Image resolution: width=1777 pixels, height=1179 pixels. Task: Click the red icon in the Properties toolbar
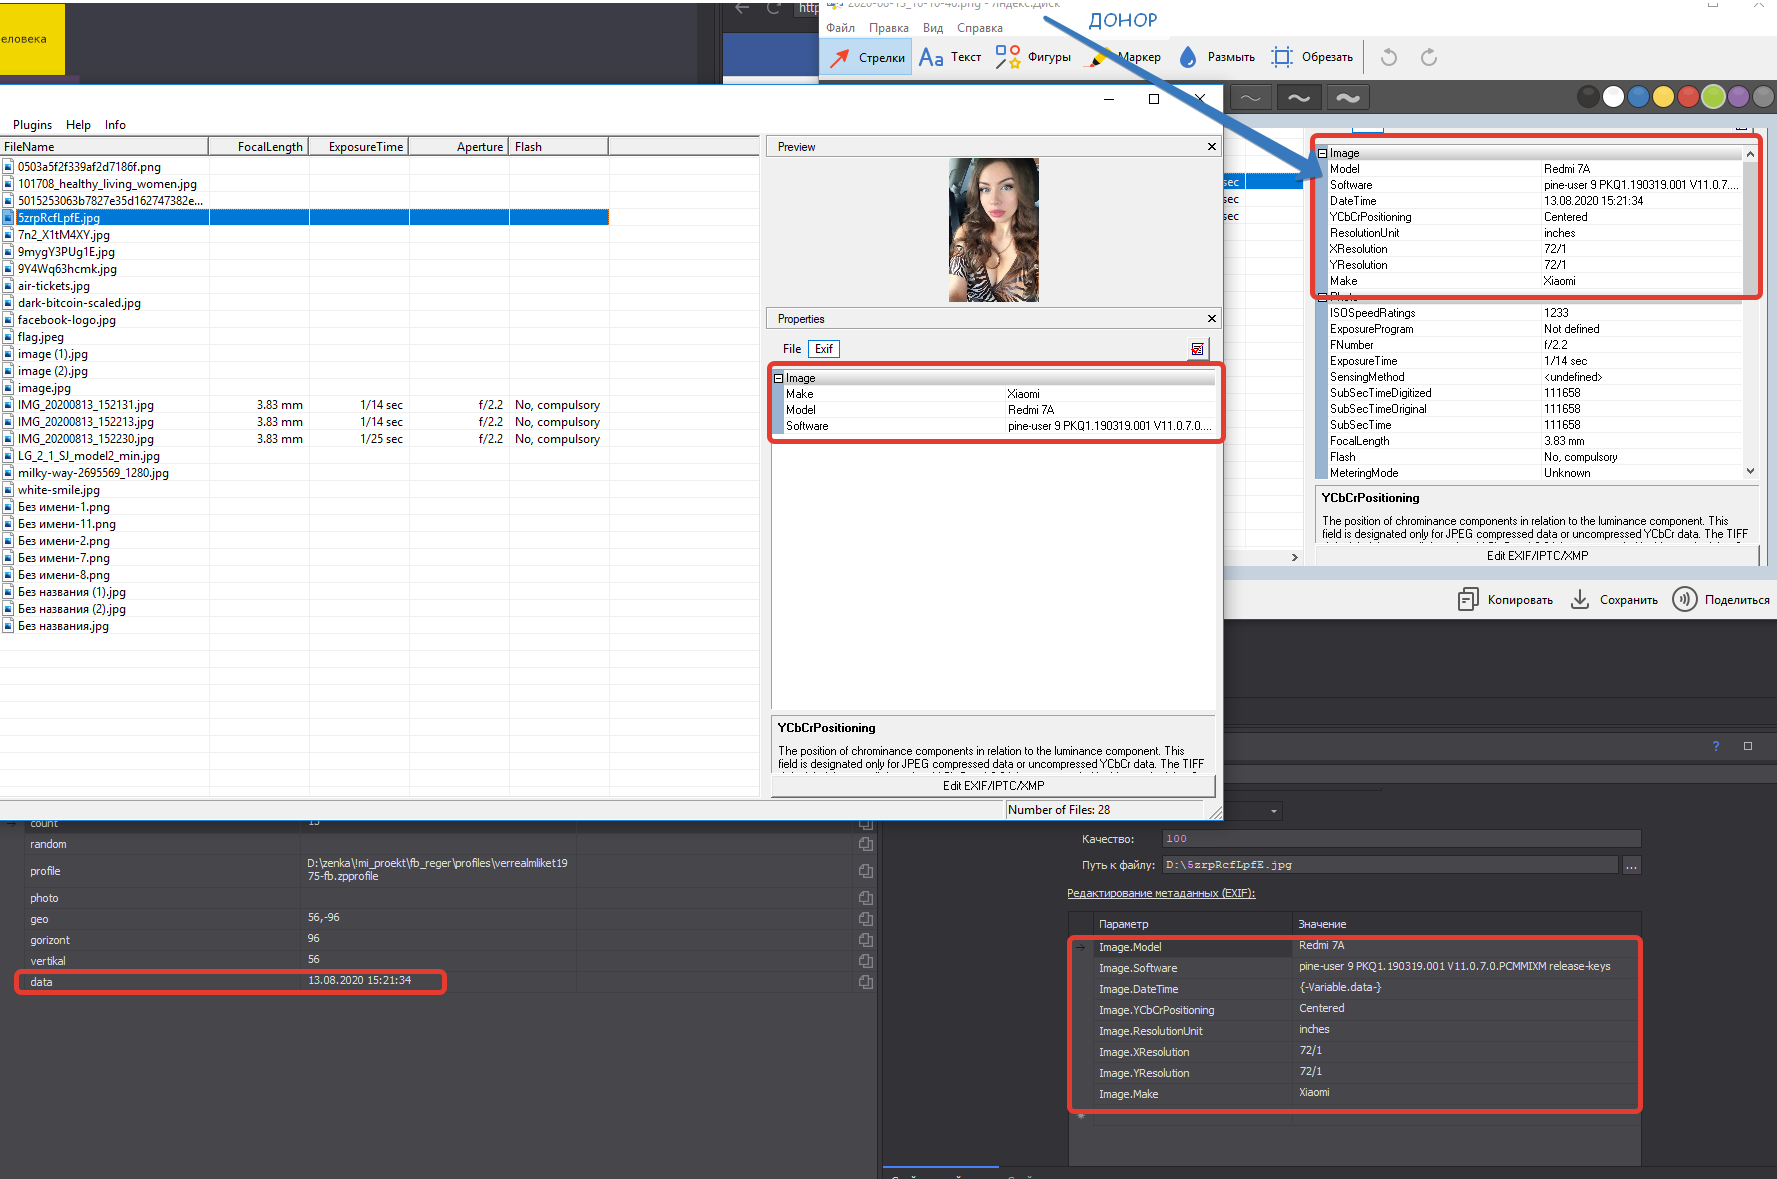pos(1197,349)
